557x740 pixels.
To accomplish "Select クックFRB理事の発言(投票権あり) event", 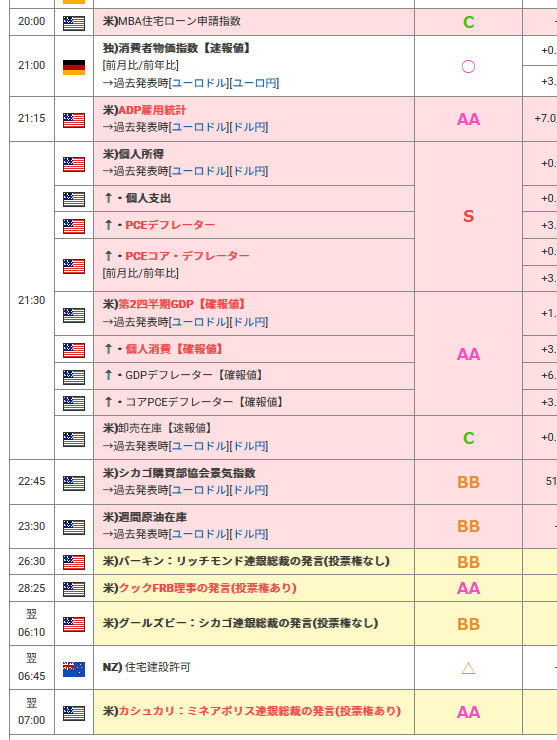I will (200, 588).
